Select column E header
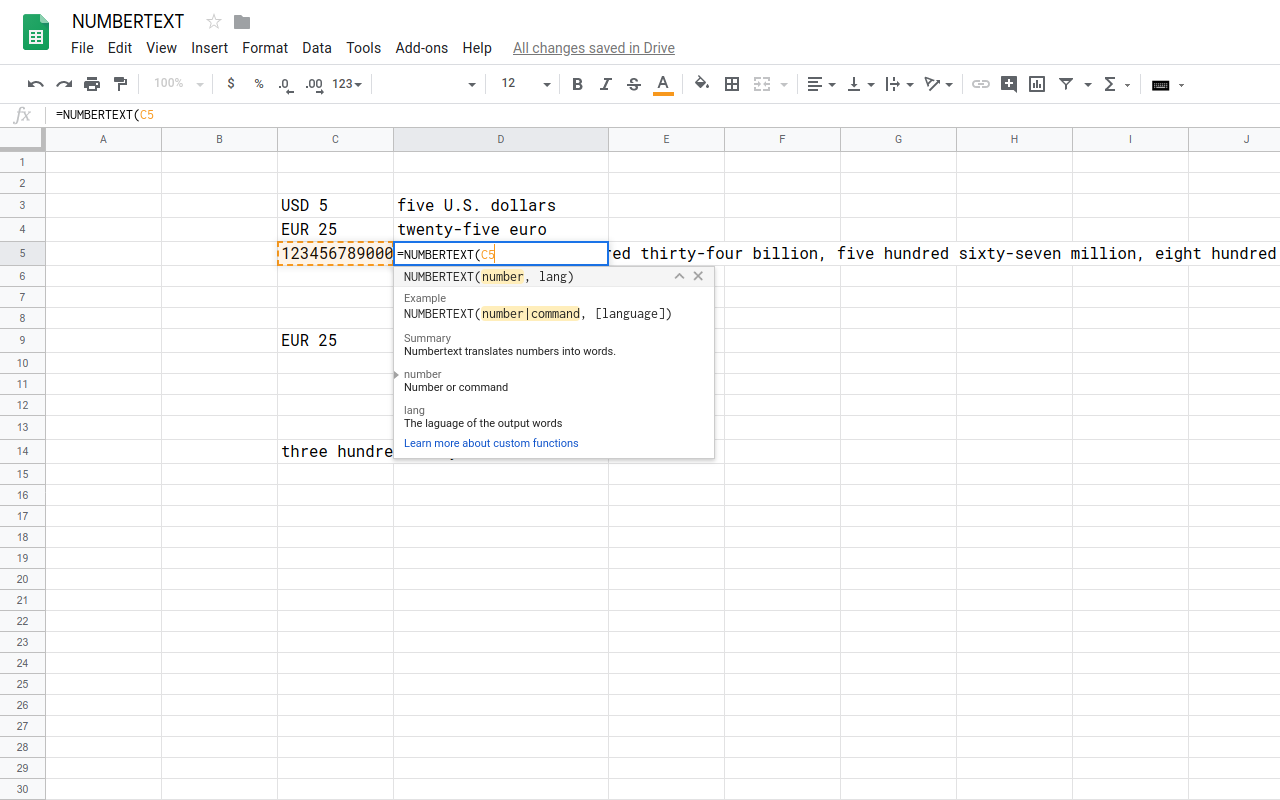The height and width of the screenshot is (800, 1280). [666, 139]
